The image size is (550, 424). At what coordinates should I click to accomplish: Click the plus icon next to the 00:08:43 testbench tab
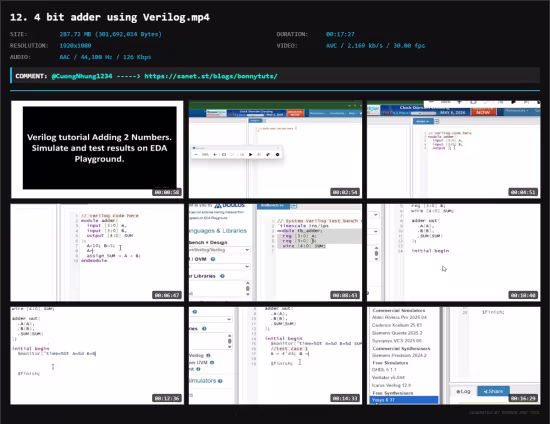click(294, 206)
